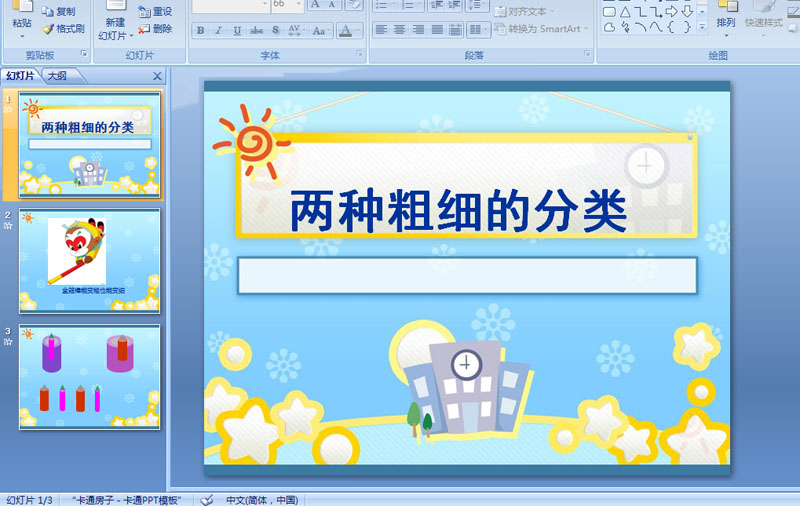The width and height of the screenshot is (800, 506).
Task: Clear all formatting with eraser icon
Action: click(x=353, y=5)
